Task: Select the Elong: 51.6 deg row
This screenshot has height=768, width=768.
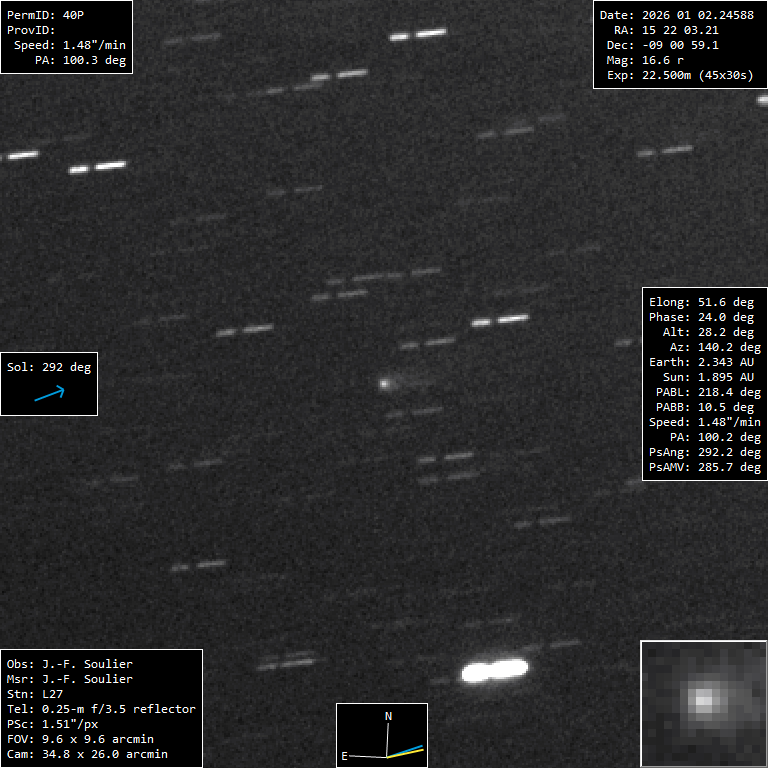Action: (x=701, y=302)
